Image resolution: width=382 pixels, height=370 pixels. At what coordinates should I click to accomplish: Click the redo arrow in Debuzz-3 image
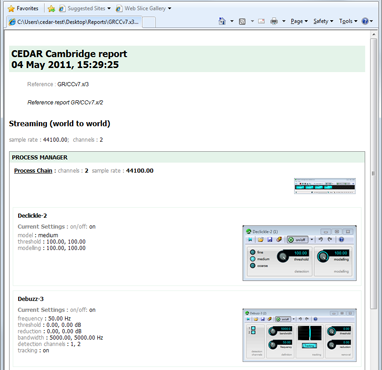(x=307, y=319)
